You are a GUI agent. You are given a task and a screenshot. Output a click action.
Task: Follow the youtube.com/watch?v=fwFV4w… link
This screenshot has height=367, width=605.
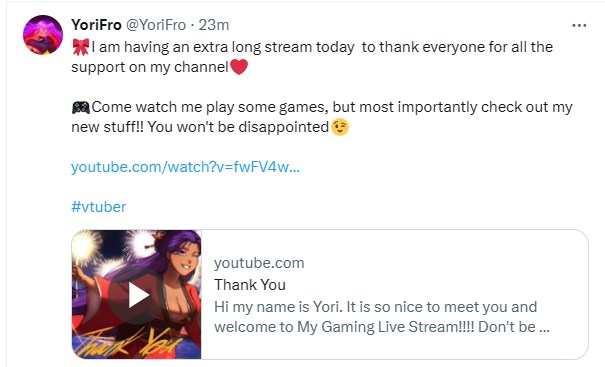point(185,167)
